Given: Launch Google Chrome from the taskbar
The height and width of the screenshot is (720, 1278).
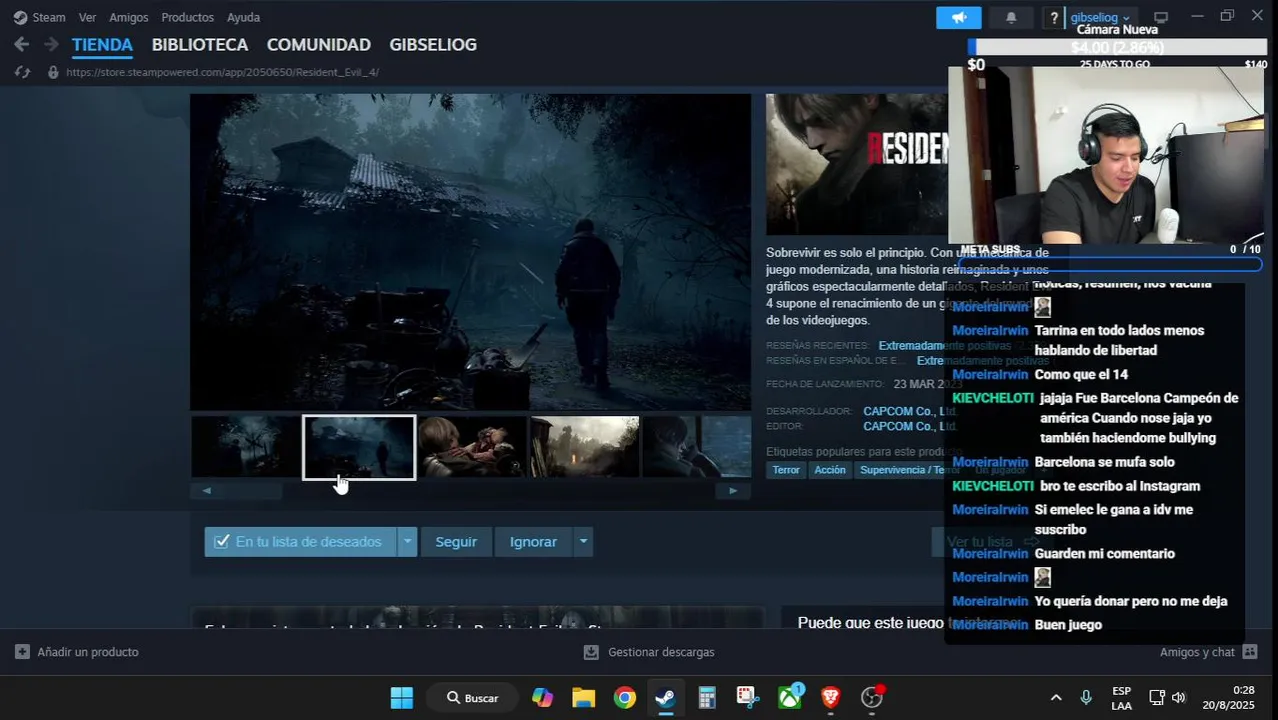Looking at the screenshot, I should pyautogui.click(x=625, y=698).
